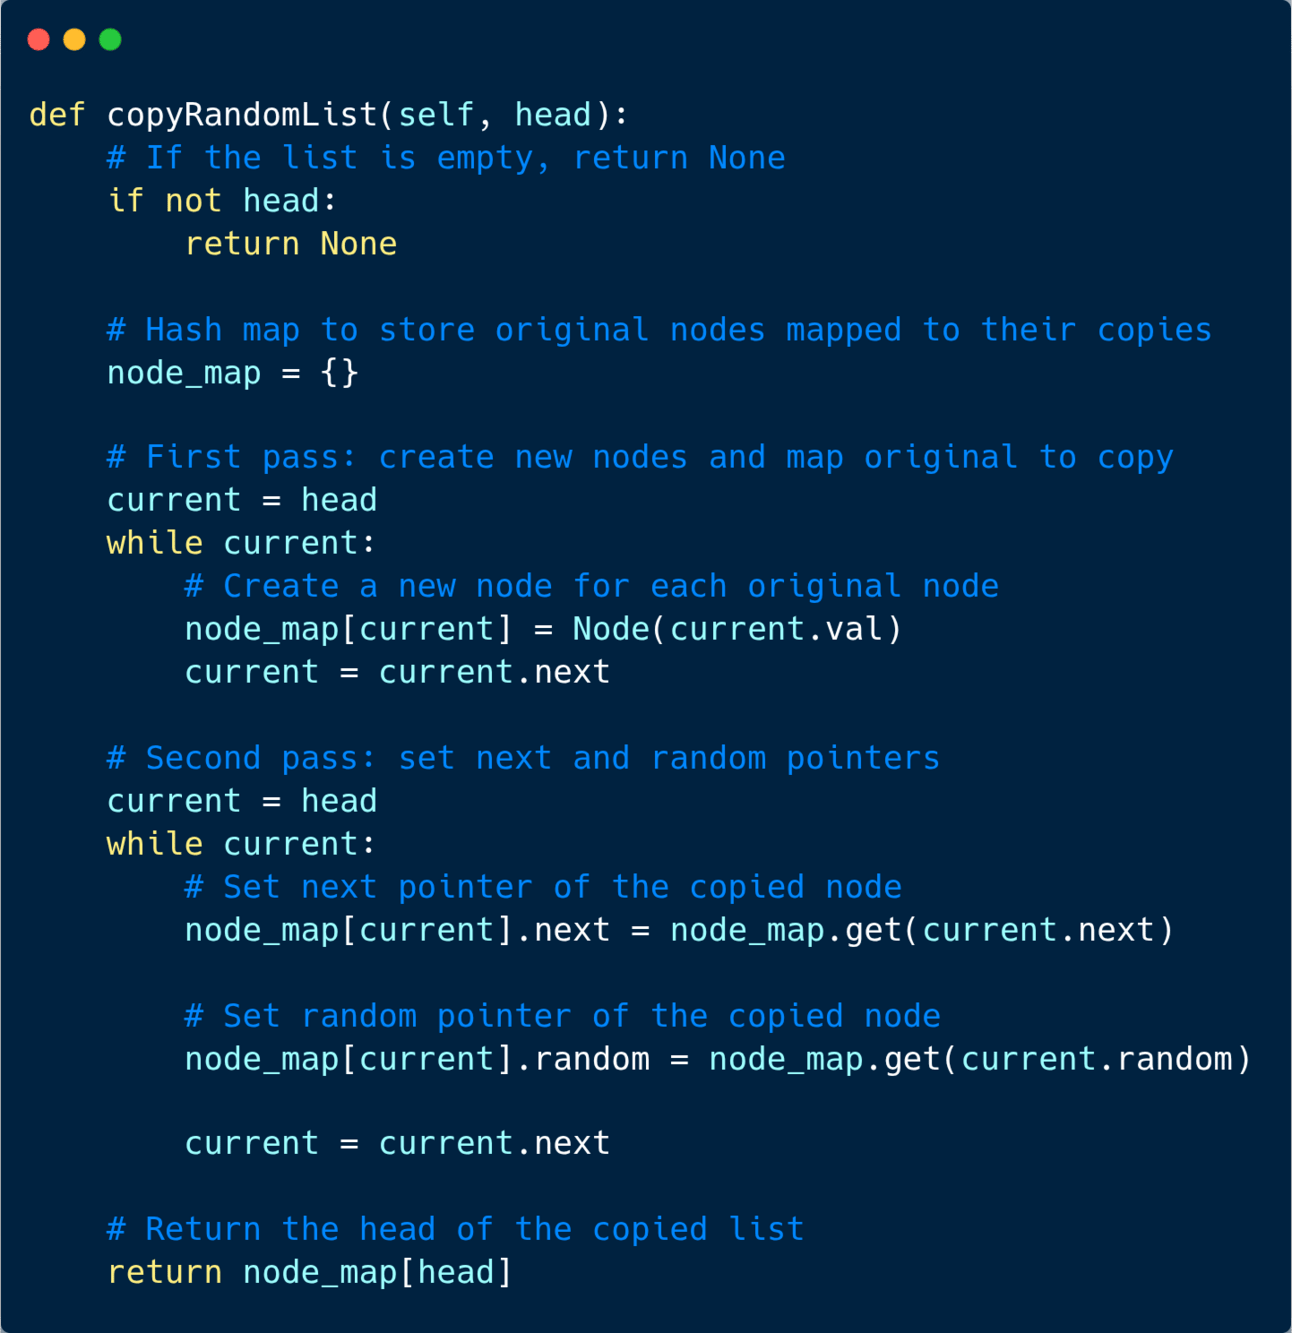1292x1333 pixels.
Task: Click the 'First pass' comment line
Action: tap(640, 457)
